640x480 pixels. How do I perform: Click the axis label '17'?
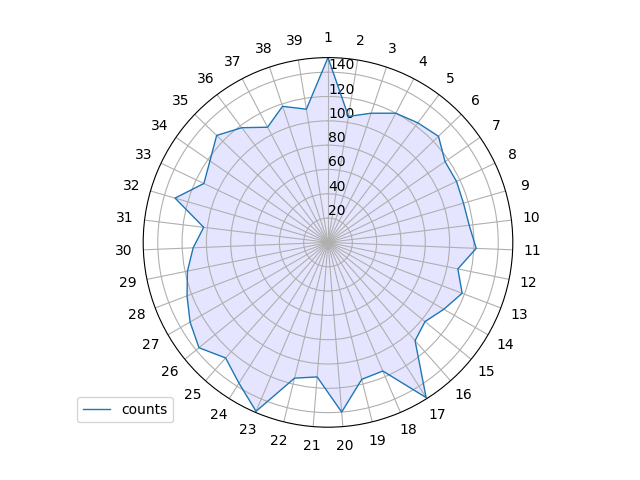(x=437, y=414)
